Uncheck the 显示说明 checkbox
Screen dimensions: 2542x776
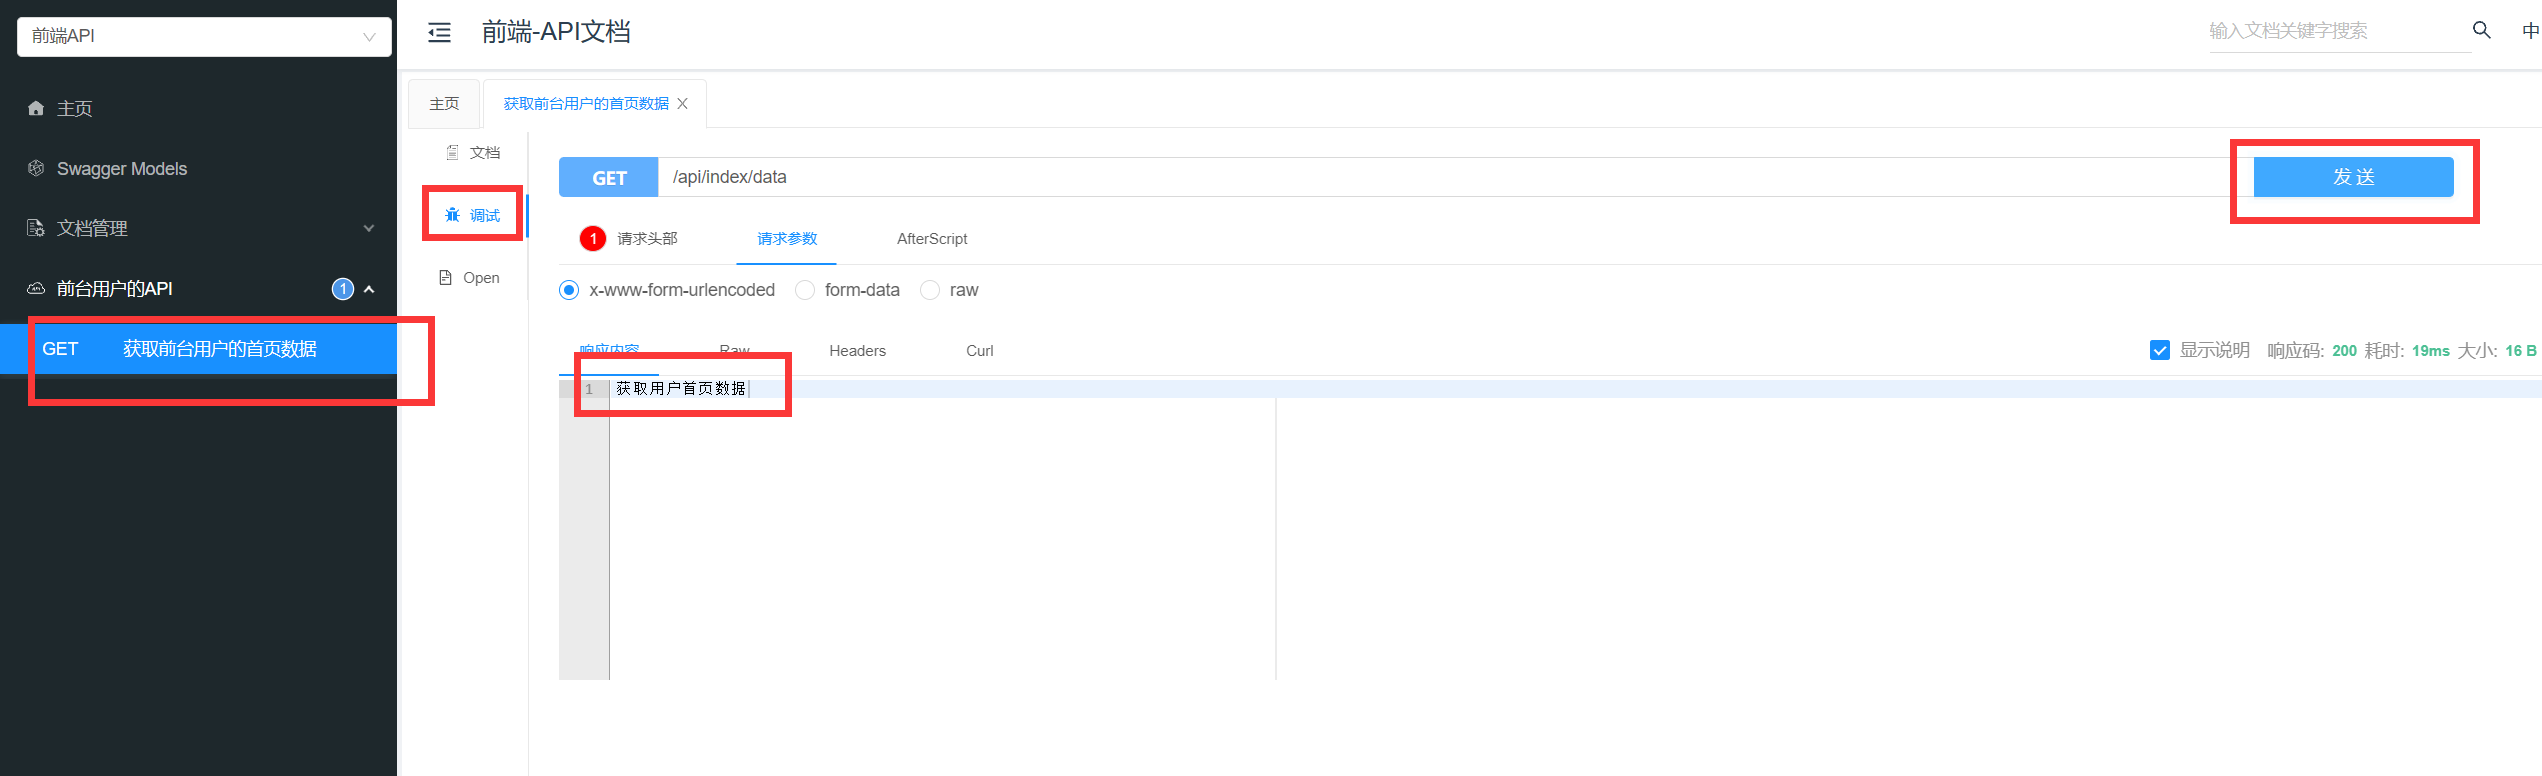coord(2159,350)
